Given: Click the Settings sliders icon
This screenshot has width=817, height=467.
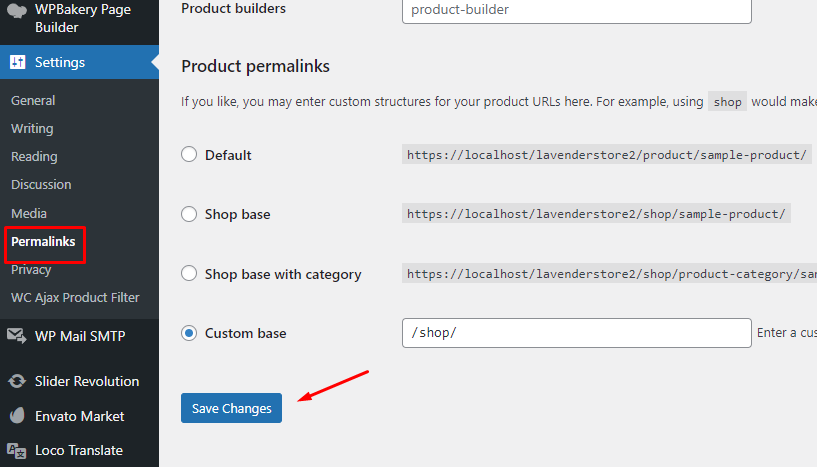Looking at the screenshot, I should (18, 62).
